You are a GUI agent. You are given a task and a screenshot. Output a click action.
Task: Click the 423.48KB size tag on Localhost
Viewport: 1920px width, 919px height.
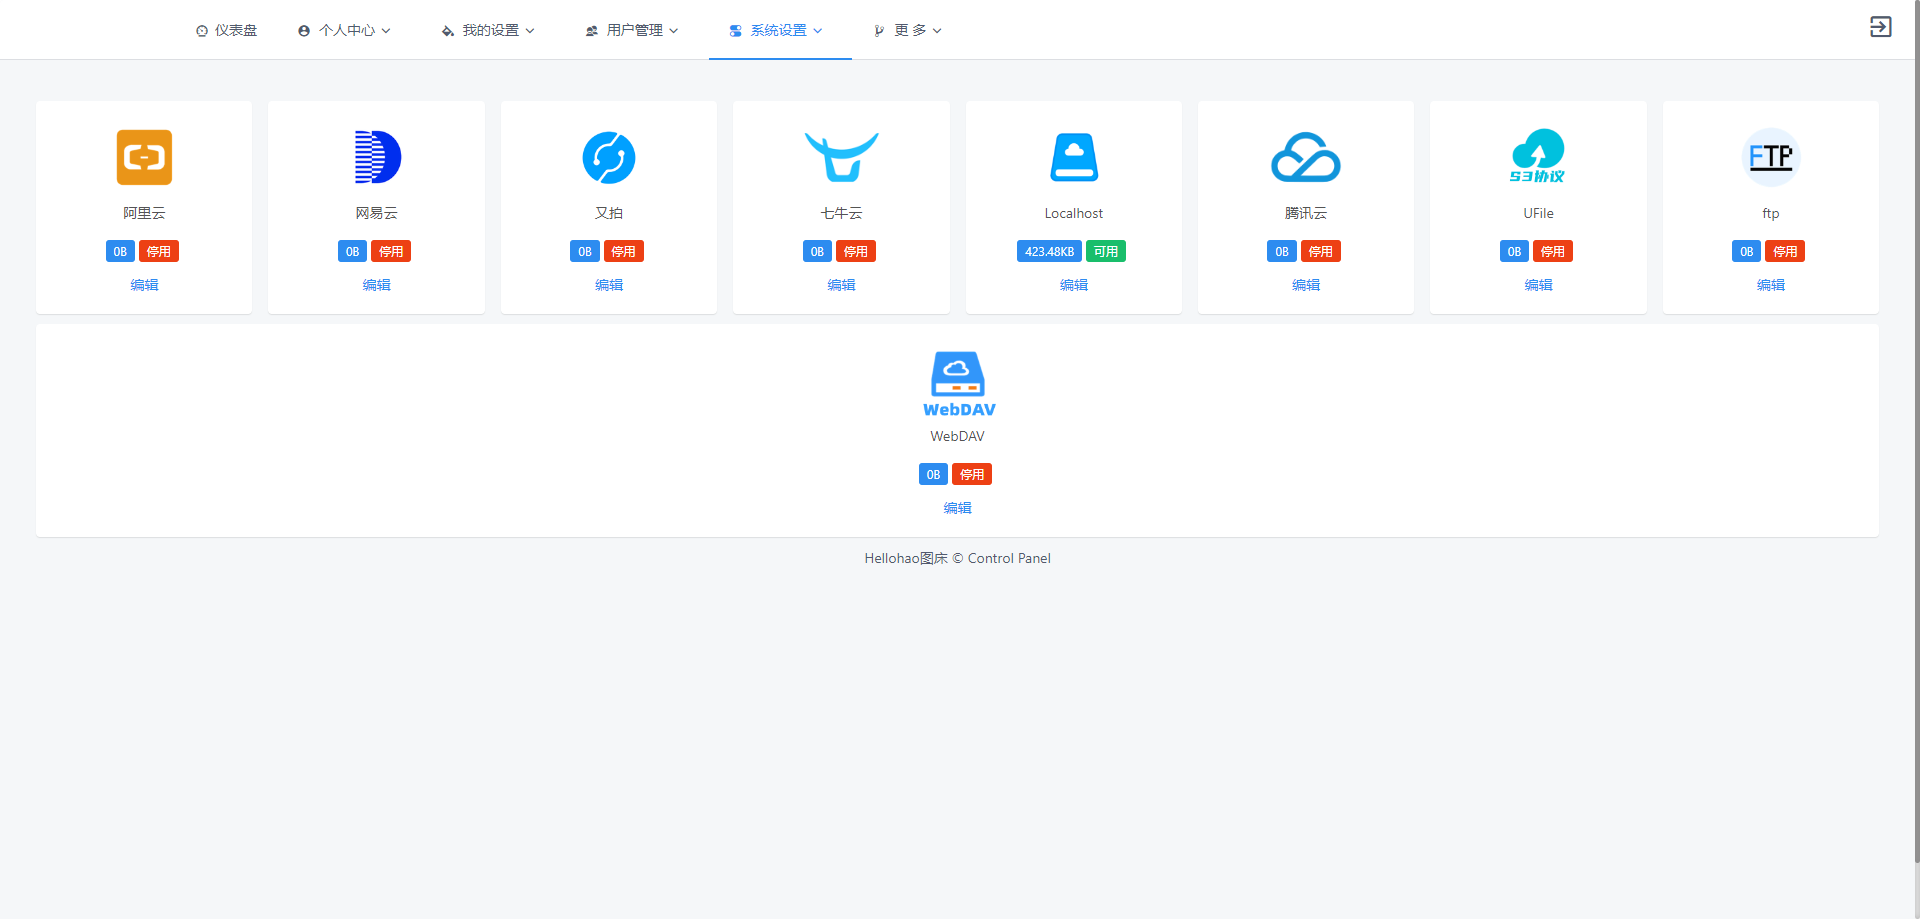pyautogui.click(x=1049, y=251)
